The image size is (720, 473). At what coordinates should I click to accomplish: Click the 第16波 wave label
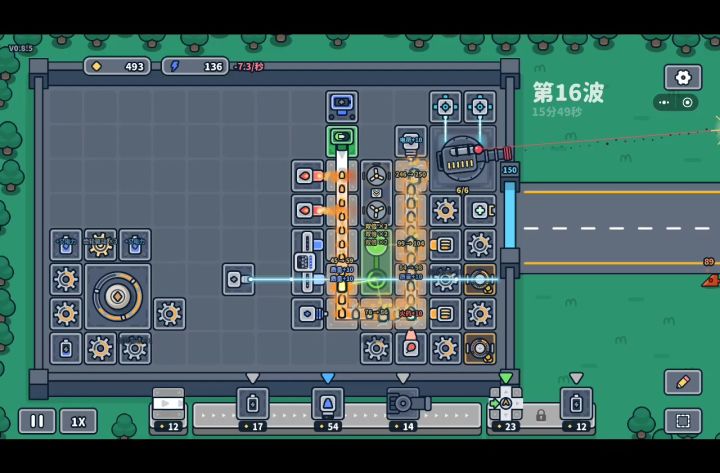[x=568, y=93]
